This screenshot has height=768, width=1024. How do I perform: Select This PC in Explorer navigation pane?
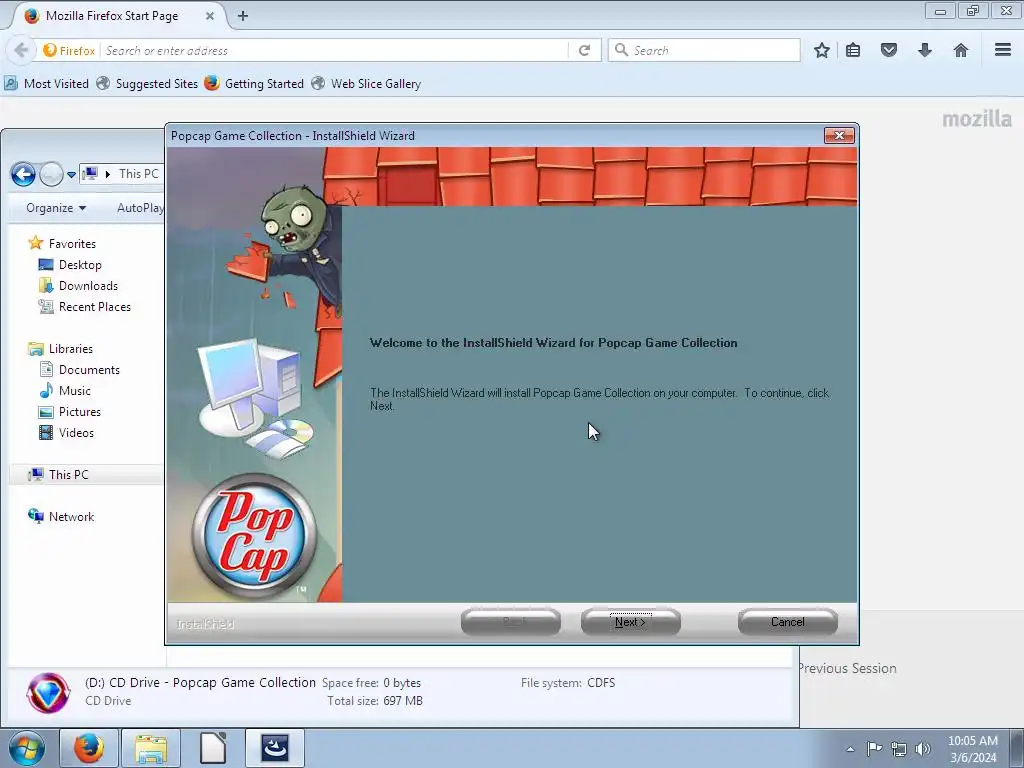(x=86, y=475)
